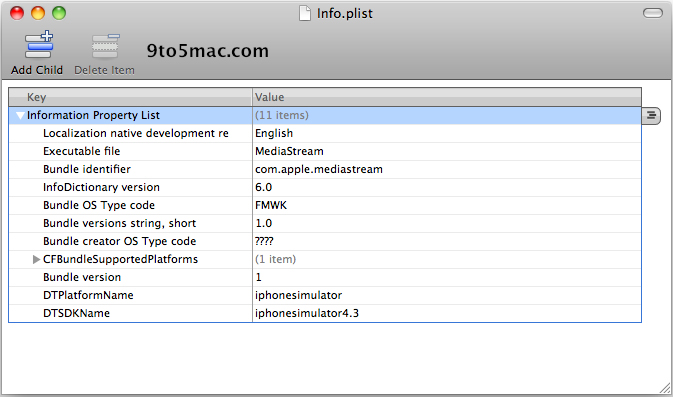Viewport: 673px width, 397px height.
Task: Select the Bundle OS Type code row
Action: tap(325, 206)
